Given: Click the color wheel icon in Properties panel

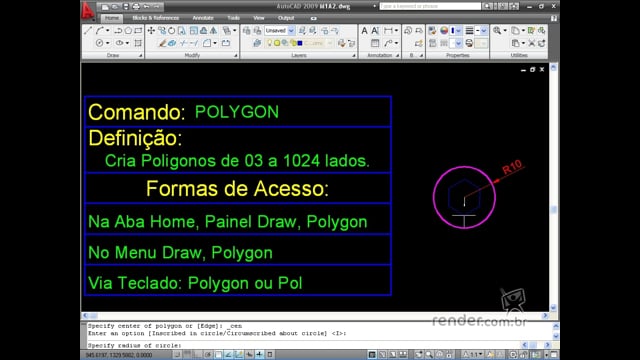Looking at the screenshot, I should (x=444, y=31).
